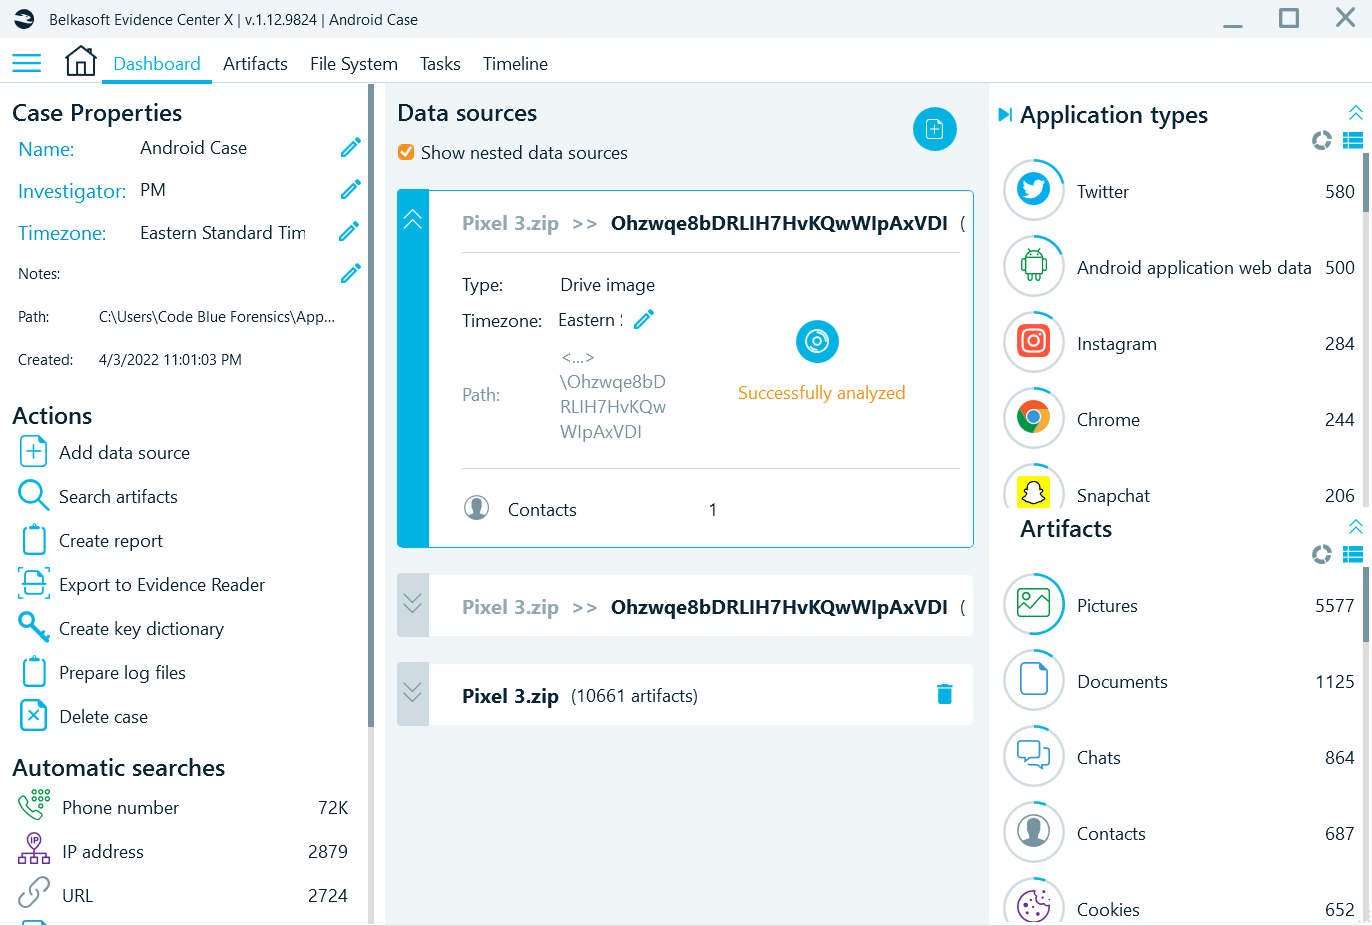Switch Application types to list view

tap(1353, 141)
